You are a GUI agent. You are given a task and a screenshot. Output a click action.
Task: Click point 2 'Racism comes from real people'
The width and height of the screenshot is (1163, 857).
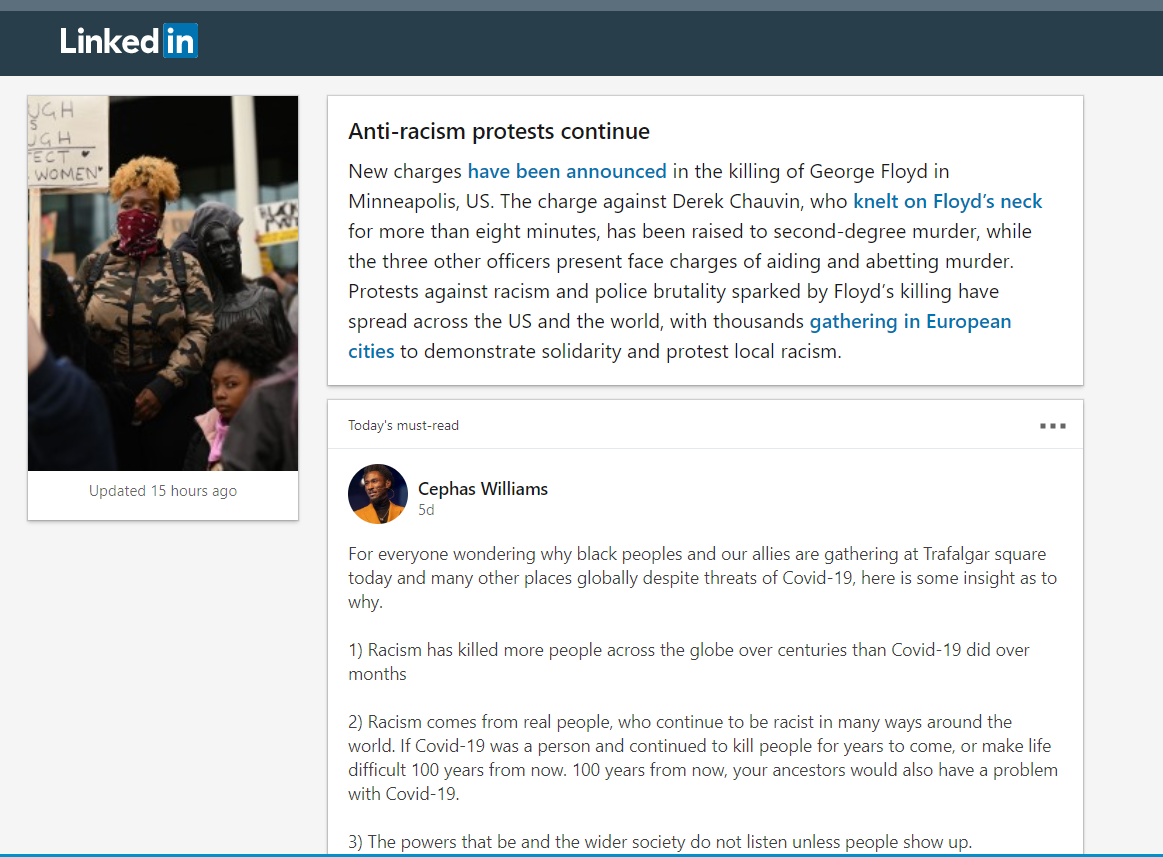[703, 758]
